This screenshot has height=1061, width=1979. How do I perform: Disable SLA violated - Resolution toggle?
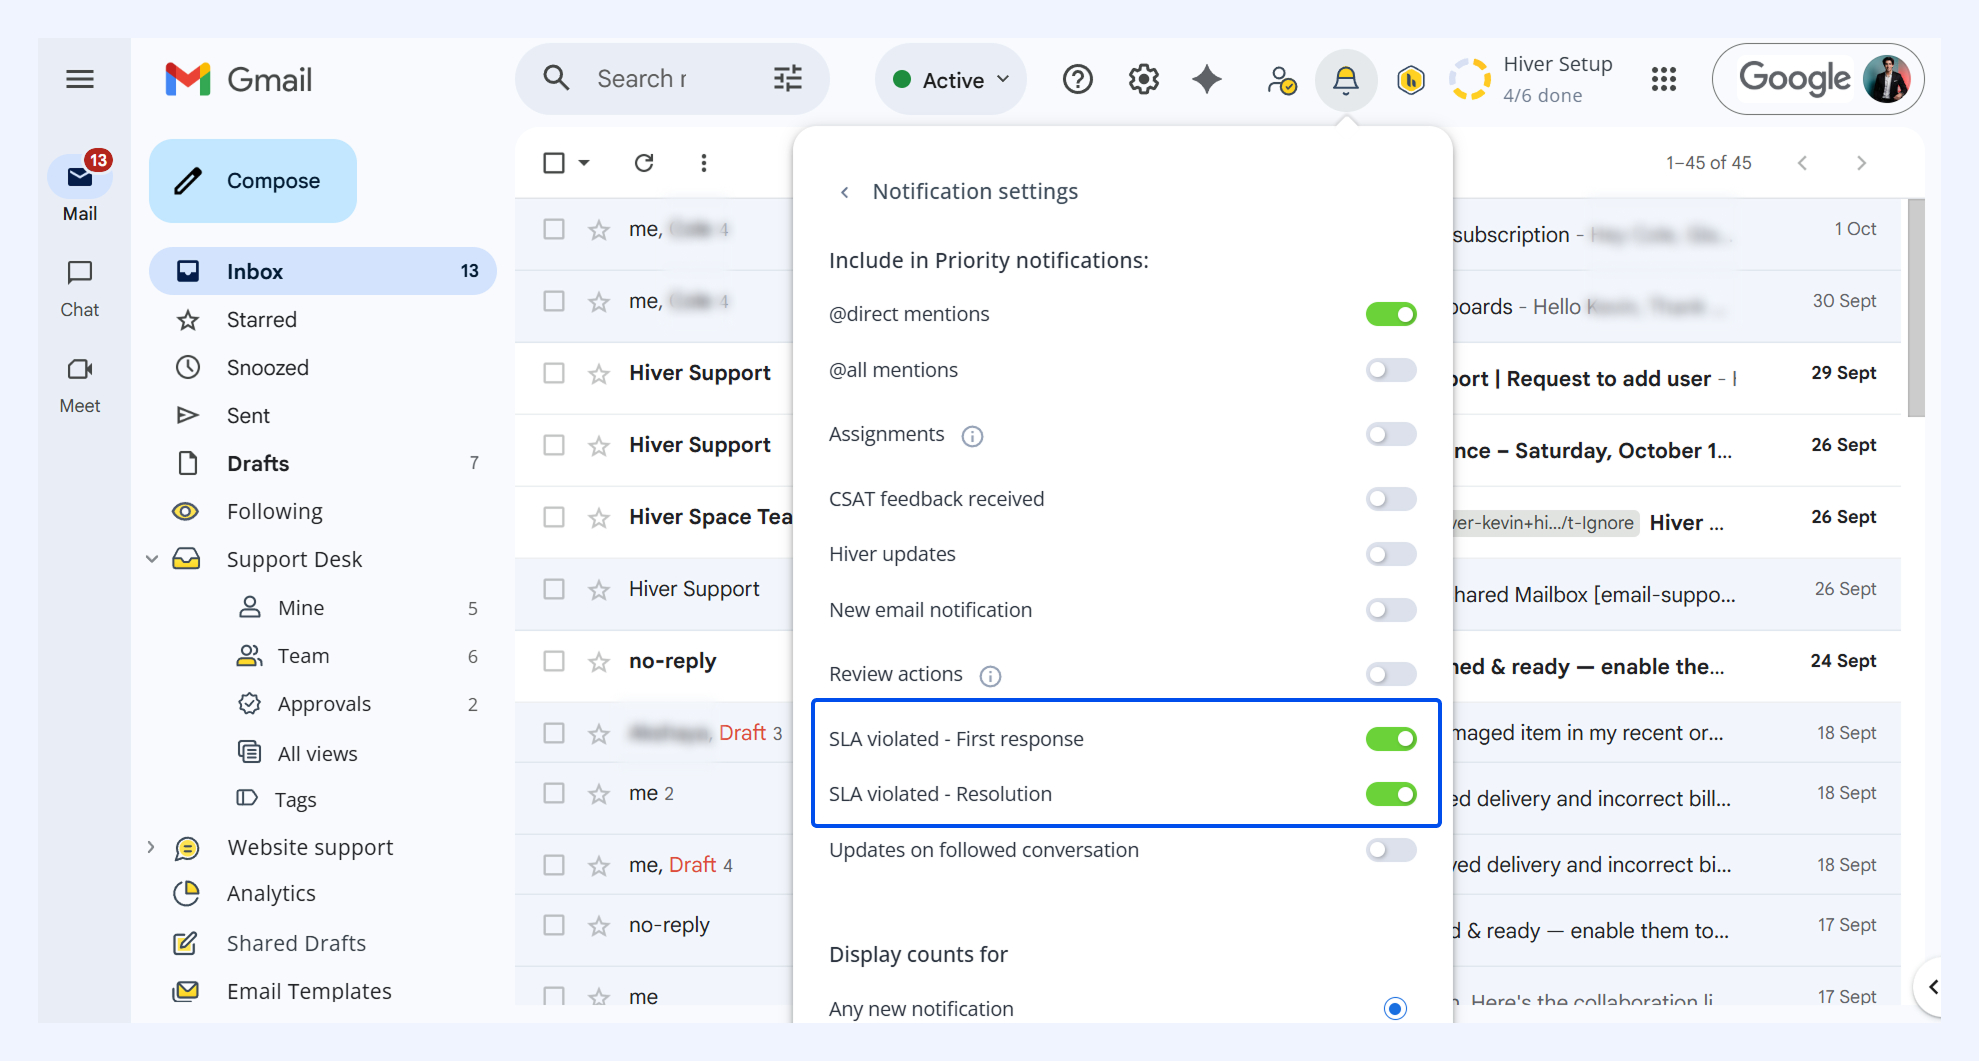[x=1391, y=794]
